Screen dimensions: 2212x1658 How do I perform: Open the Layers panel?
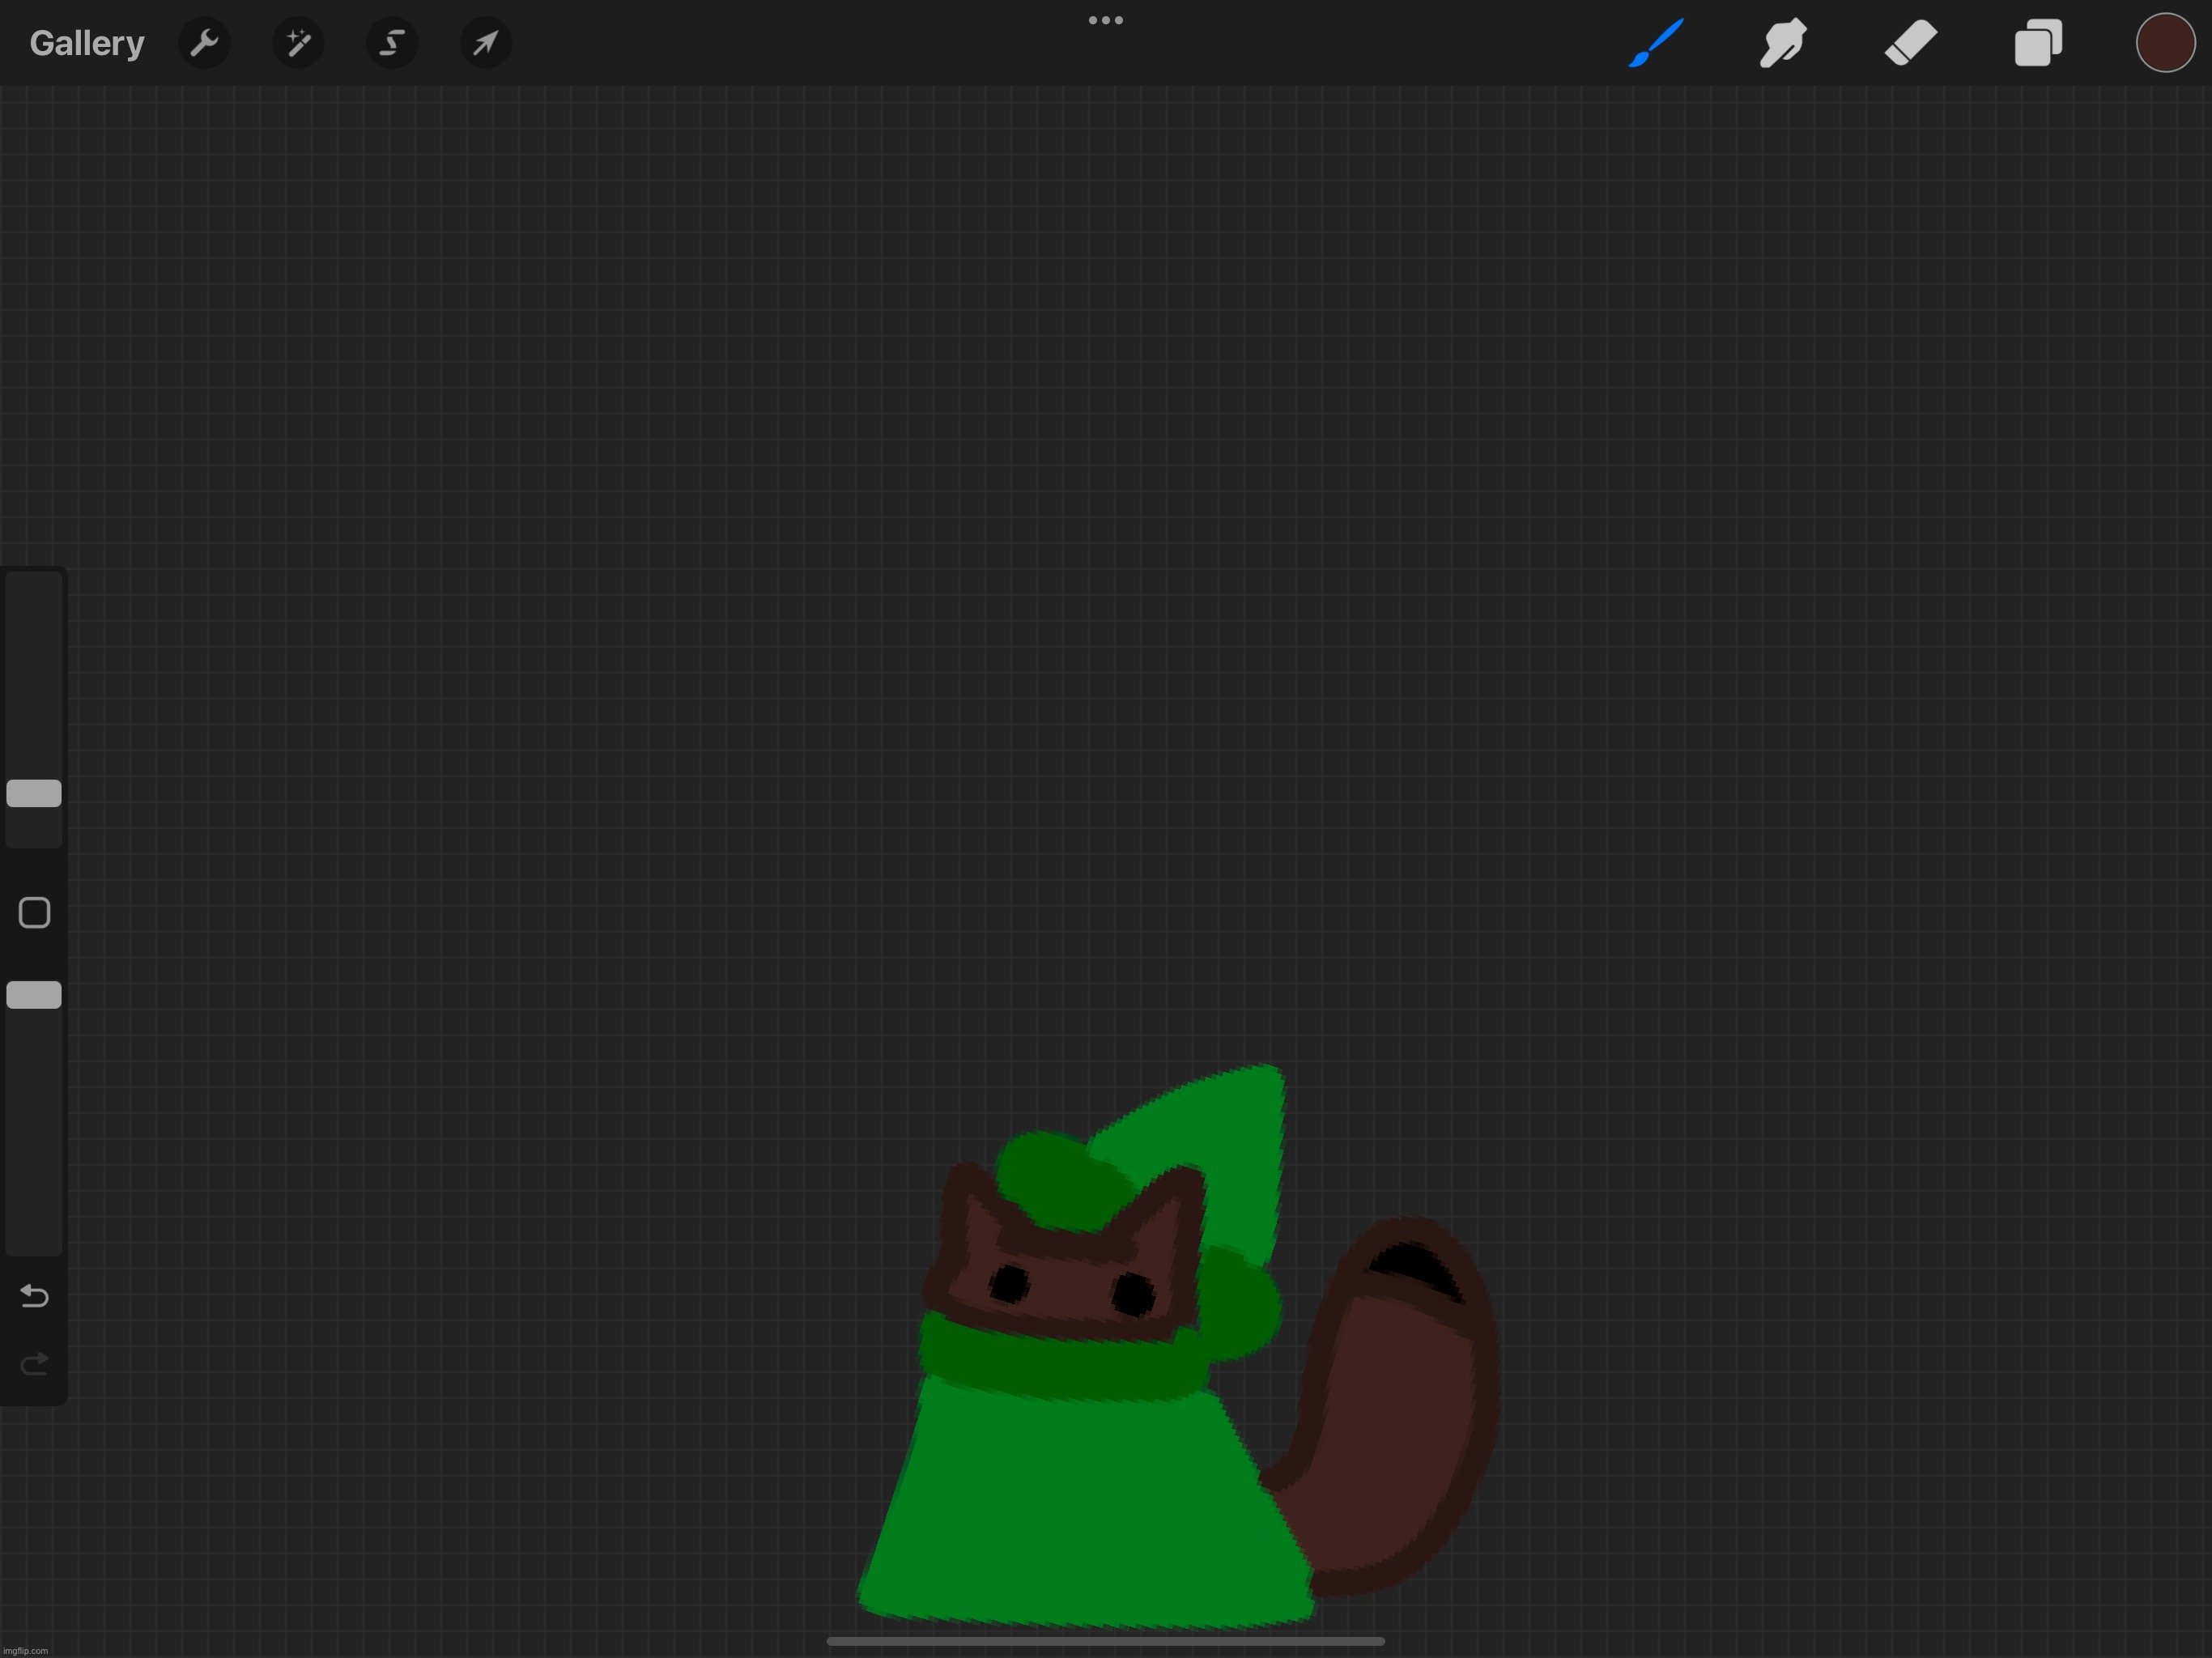click(x=2038, y=43)
